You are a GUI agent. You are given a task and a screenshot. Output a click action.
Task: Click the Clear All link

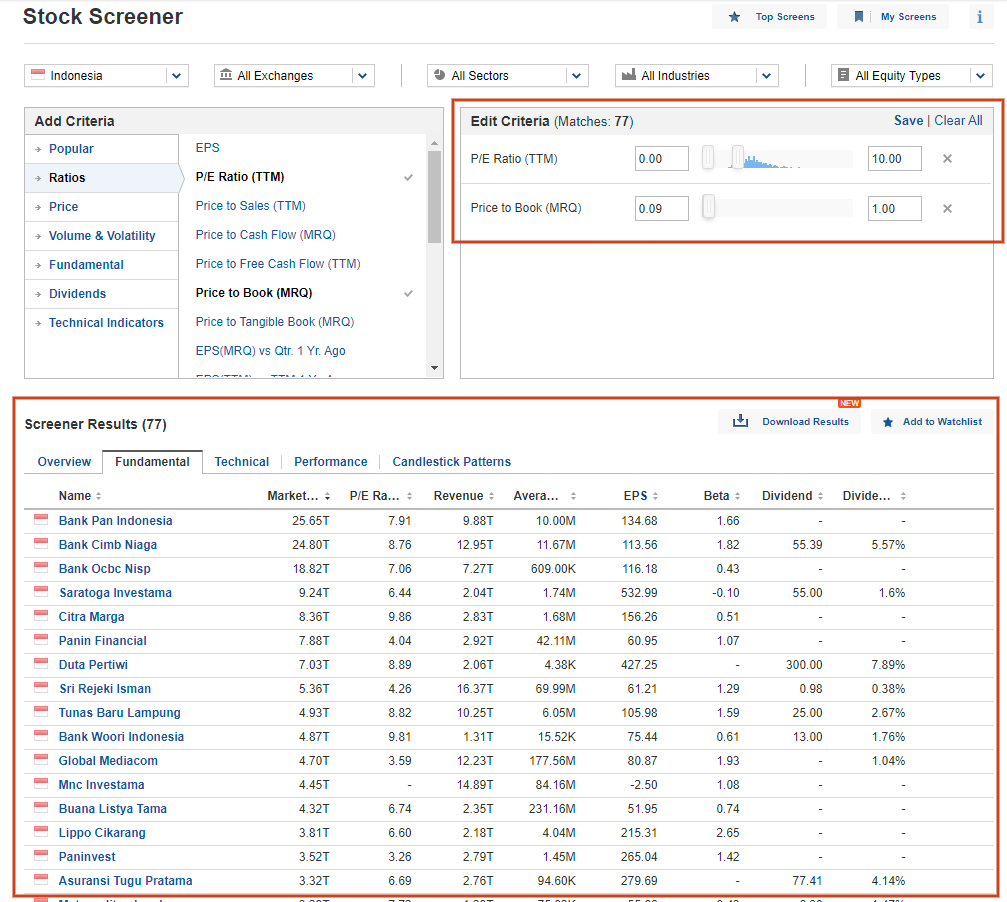pos(958,121)
